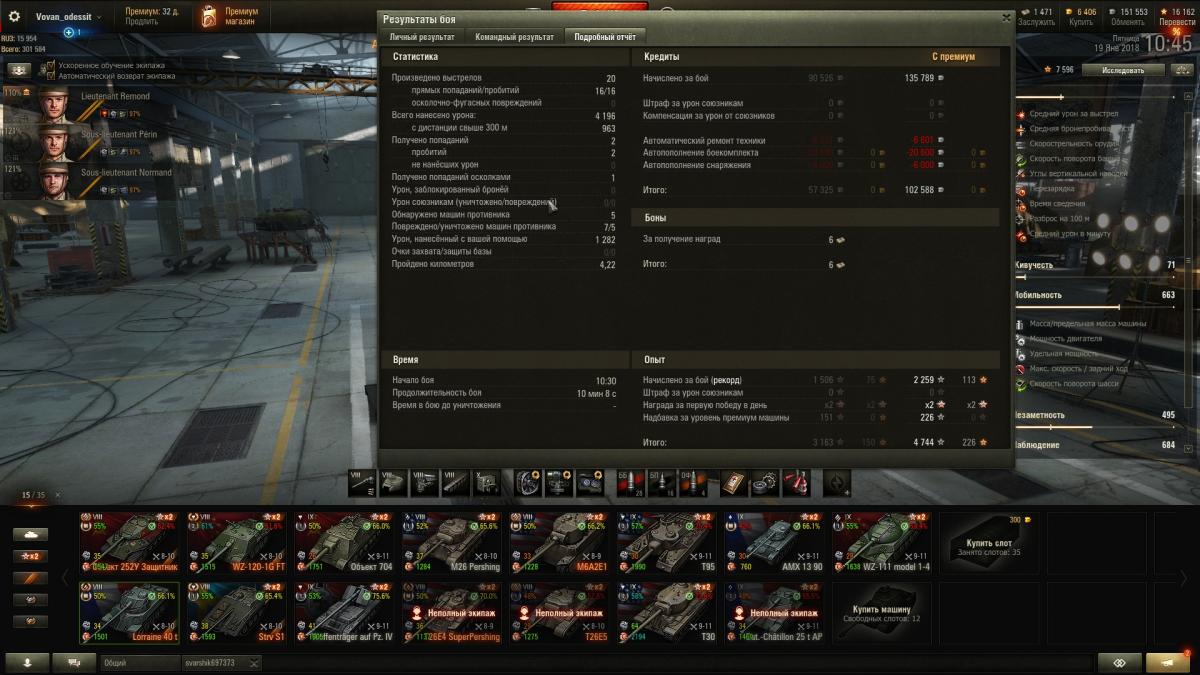The height and width of the screenshot is (675, 1200).
Task: Select crew member Sous-lieutenant Normand
Action: click(95, 181)
